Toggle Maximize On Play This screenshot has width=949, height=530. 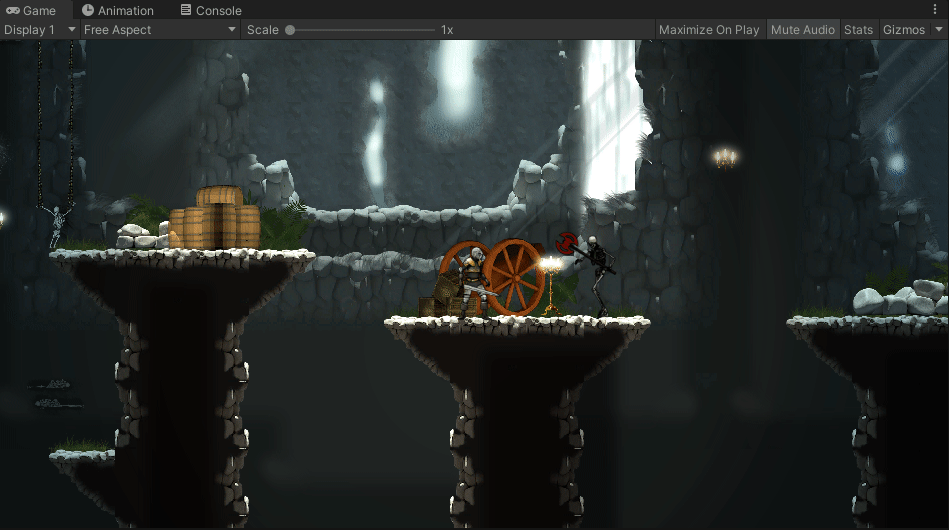tap(709, 30)
